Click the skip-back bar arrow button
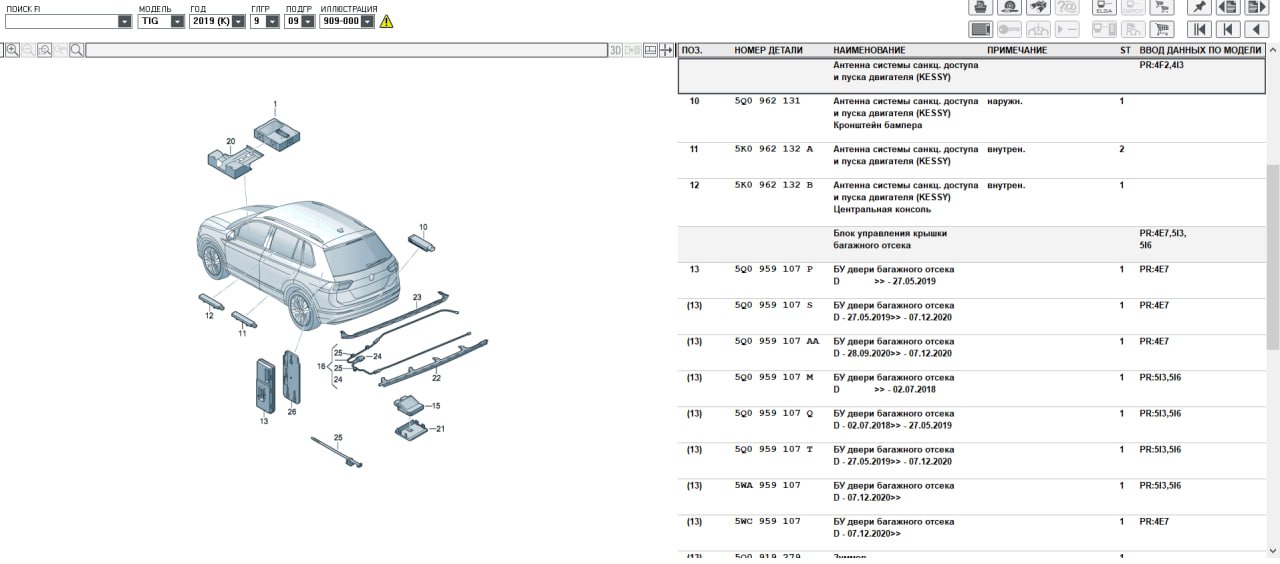 (x=1228, y=29)
